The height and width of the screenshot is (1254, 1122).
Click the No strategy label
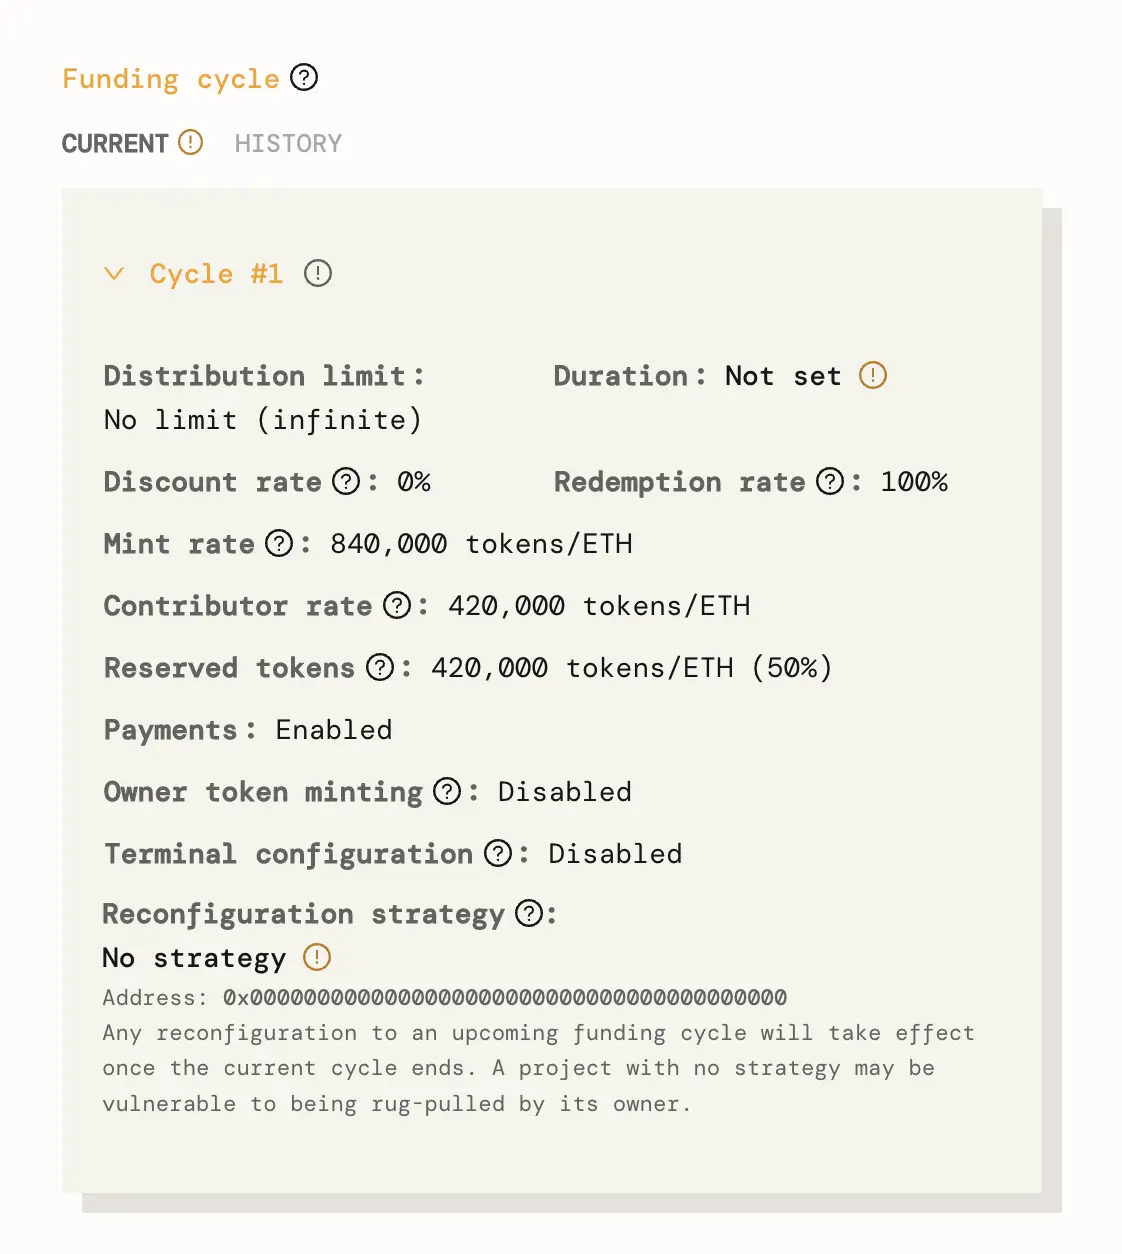coord(194,957)
